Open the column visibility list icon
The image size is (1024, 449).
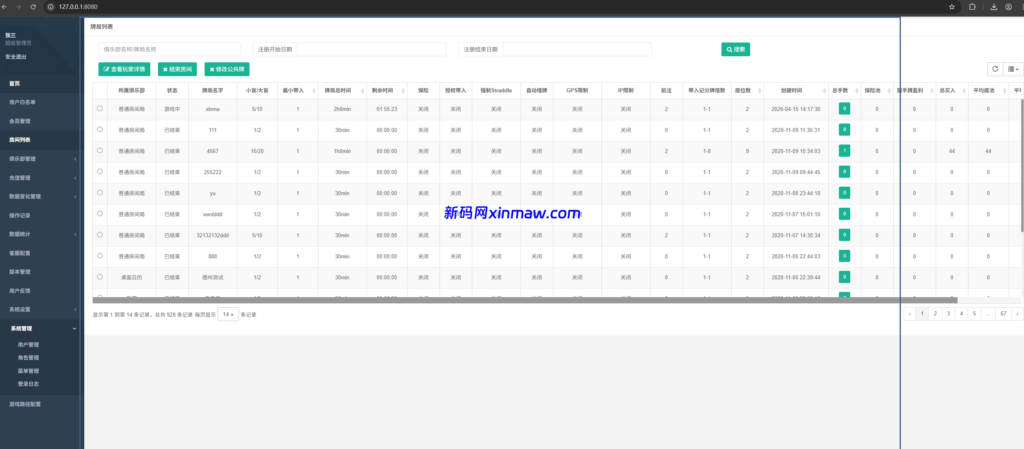pyautogui.click(x=1013, y=69)
